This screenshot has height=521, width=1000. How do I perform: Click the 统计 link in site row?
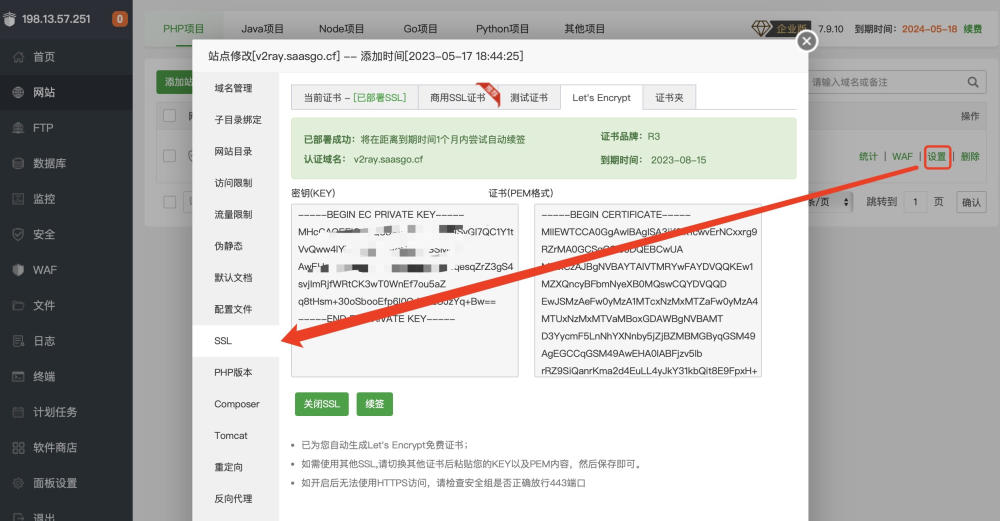(868, 156)
